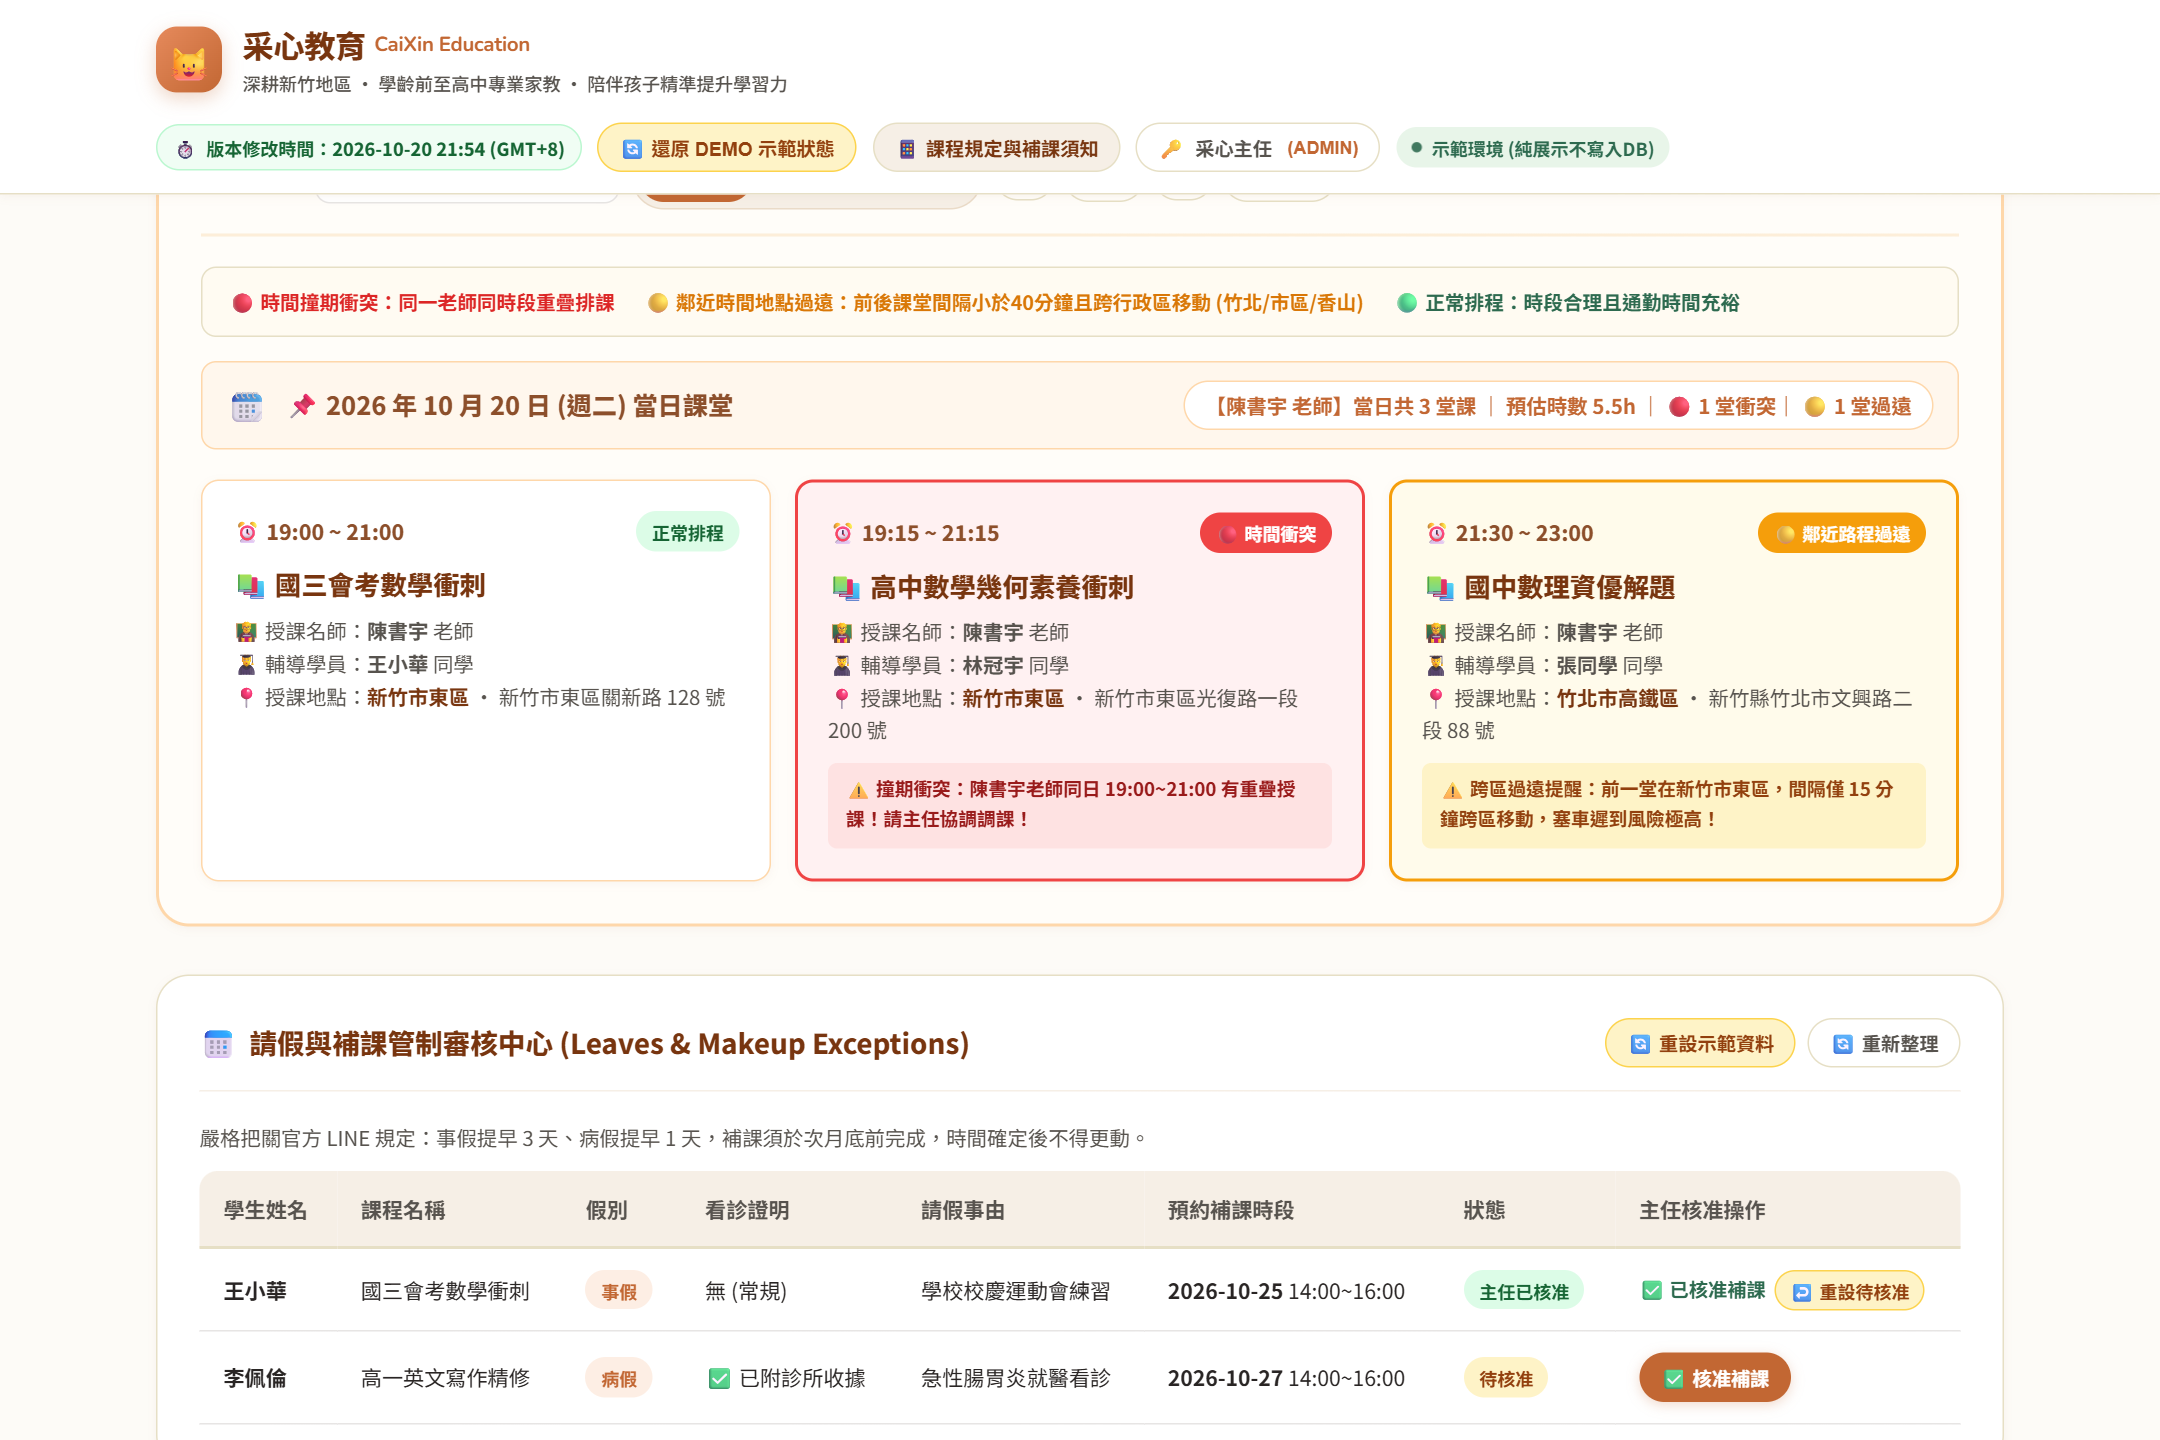Viewport: 2160px width, 1440px height.
Task: Click 核准補課 button for 李佩倫
Action: click(1715, 1379)
